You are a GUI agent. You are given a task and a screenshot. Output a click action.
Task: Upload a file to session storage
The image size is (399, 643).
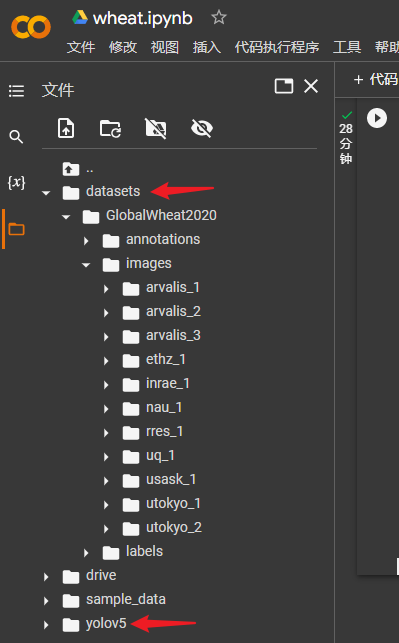66,128
